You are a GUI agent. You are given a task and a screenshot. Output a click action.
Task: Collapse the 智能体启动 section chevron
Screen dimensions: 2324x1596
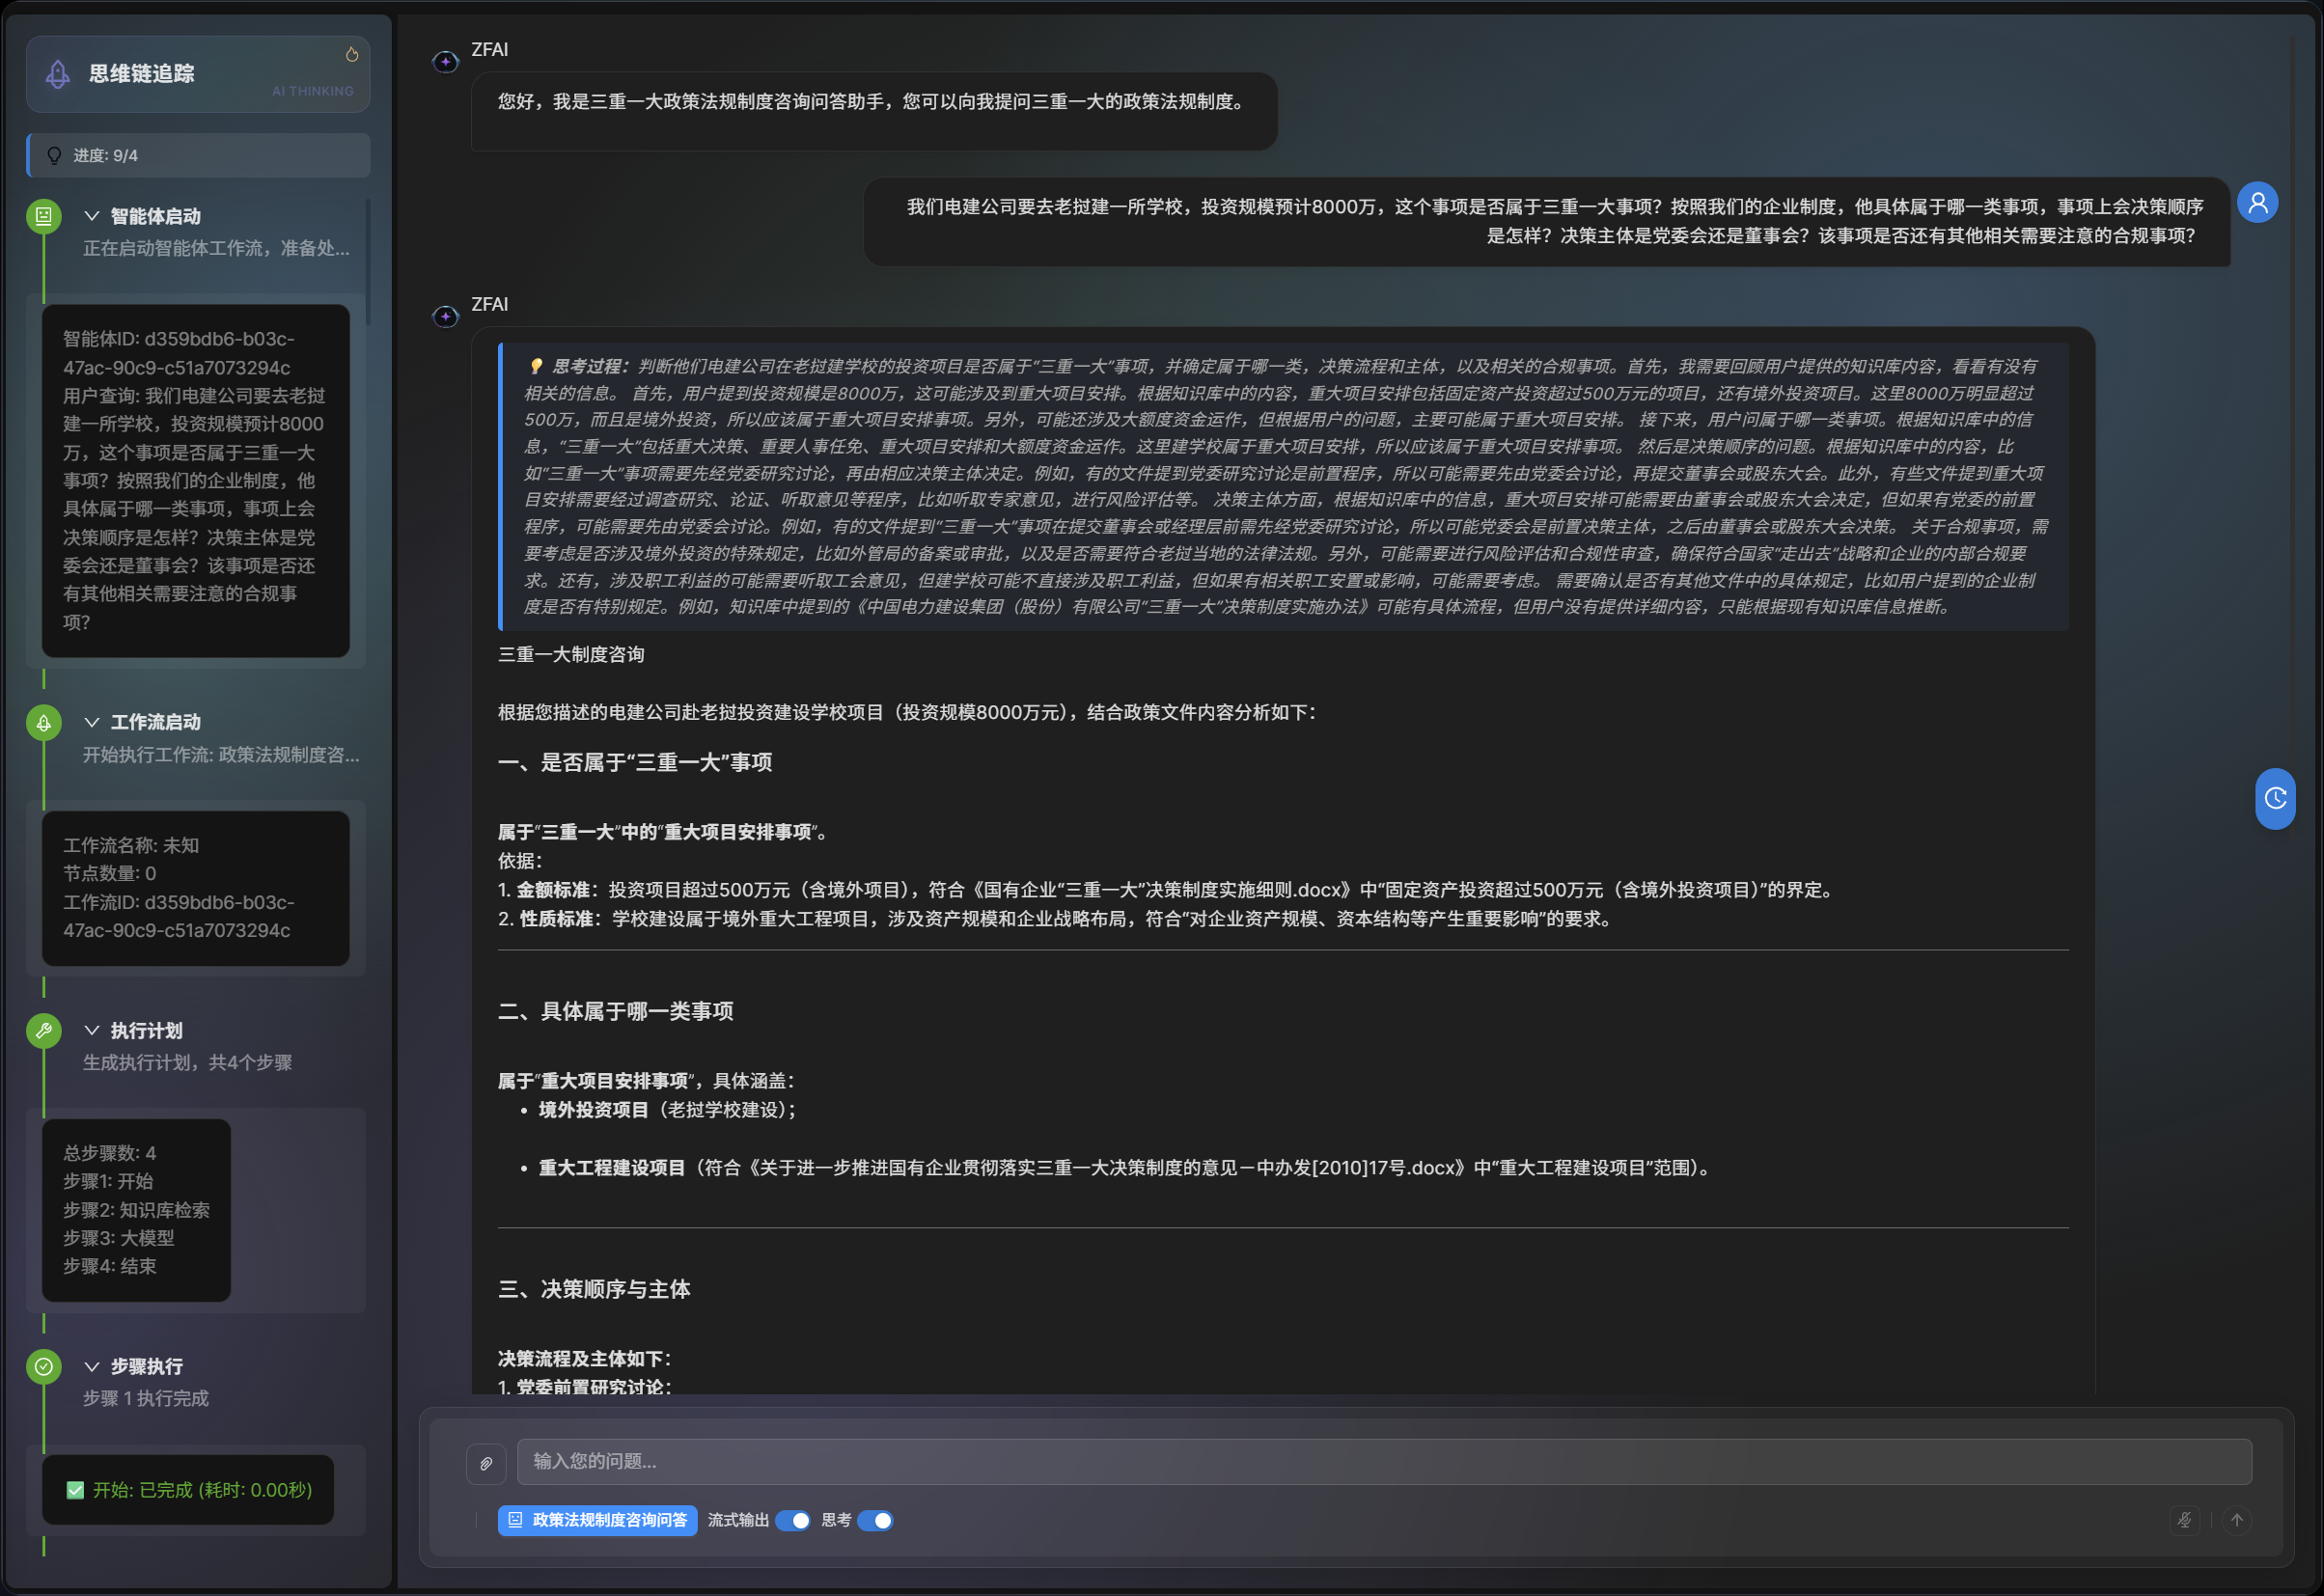coord(92,216)
